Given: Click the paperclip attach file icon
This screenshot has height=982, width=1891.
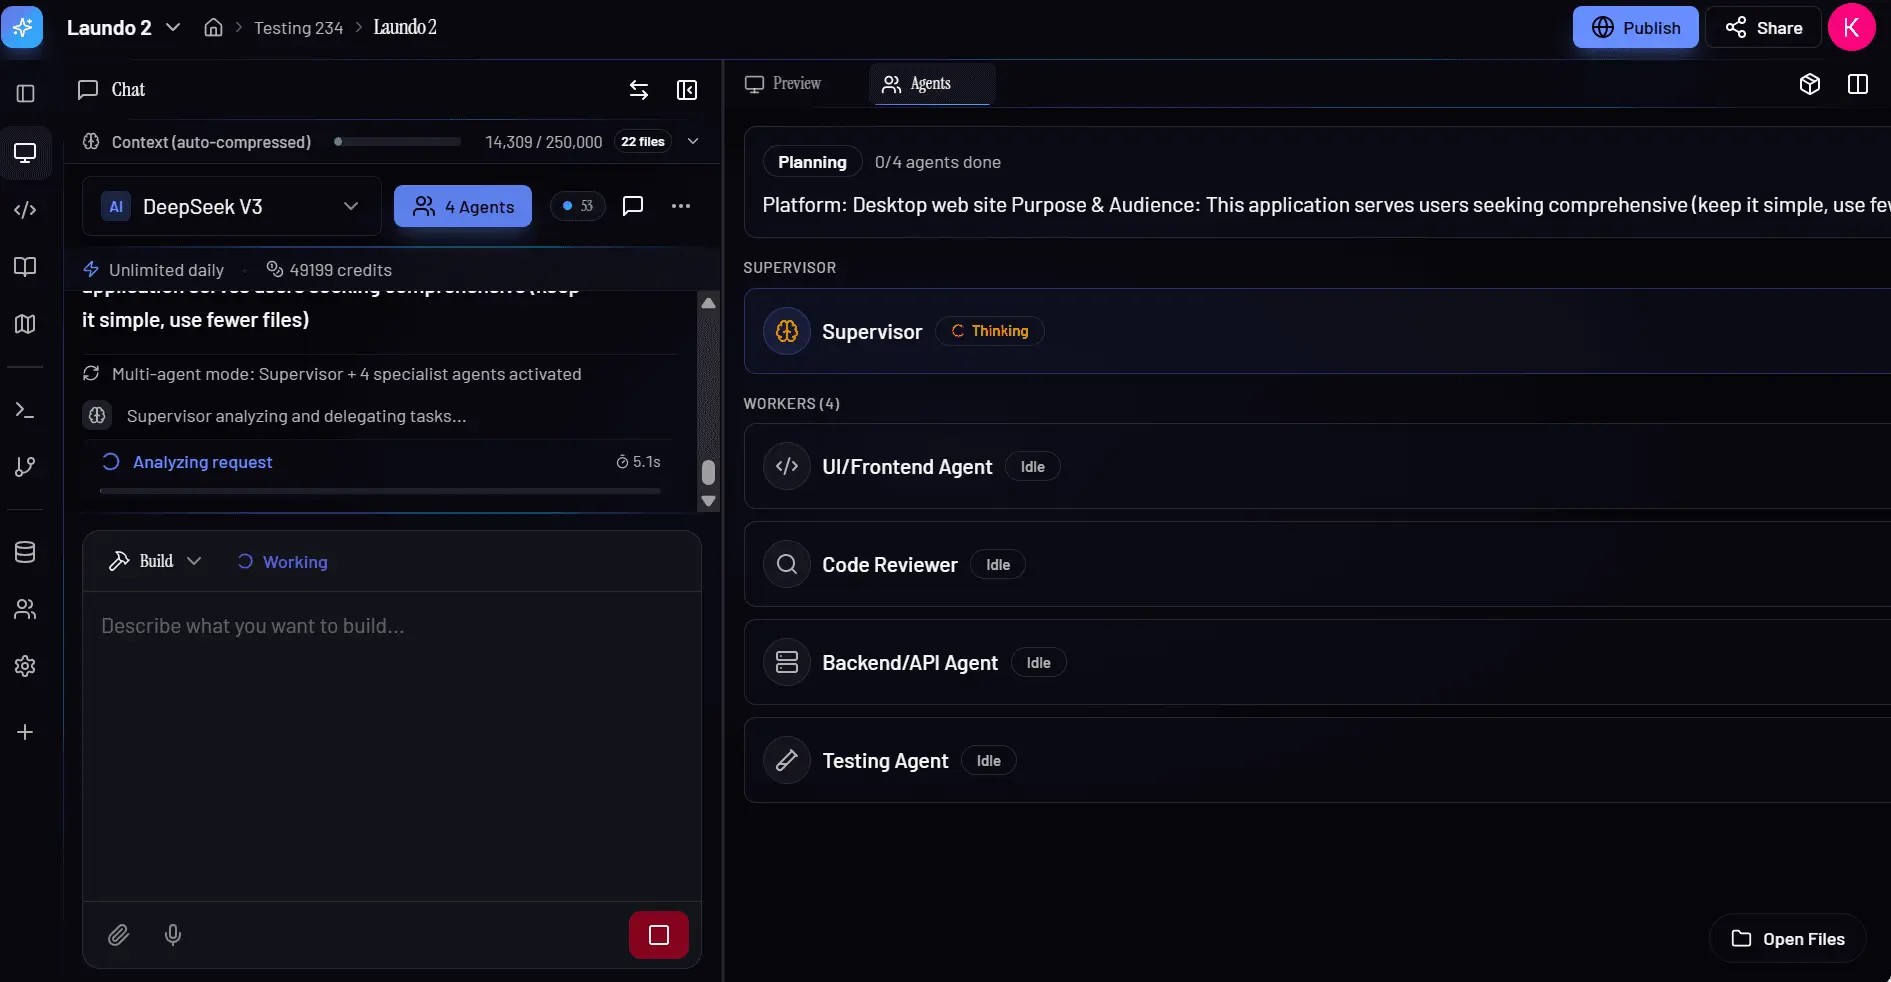Looking at the screenshot, I should click(x=119, y=935).
